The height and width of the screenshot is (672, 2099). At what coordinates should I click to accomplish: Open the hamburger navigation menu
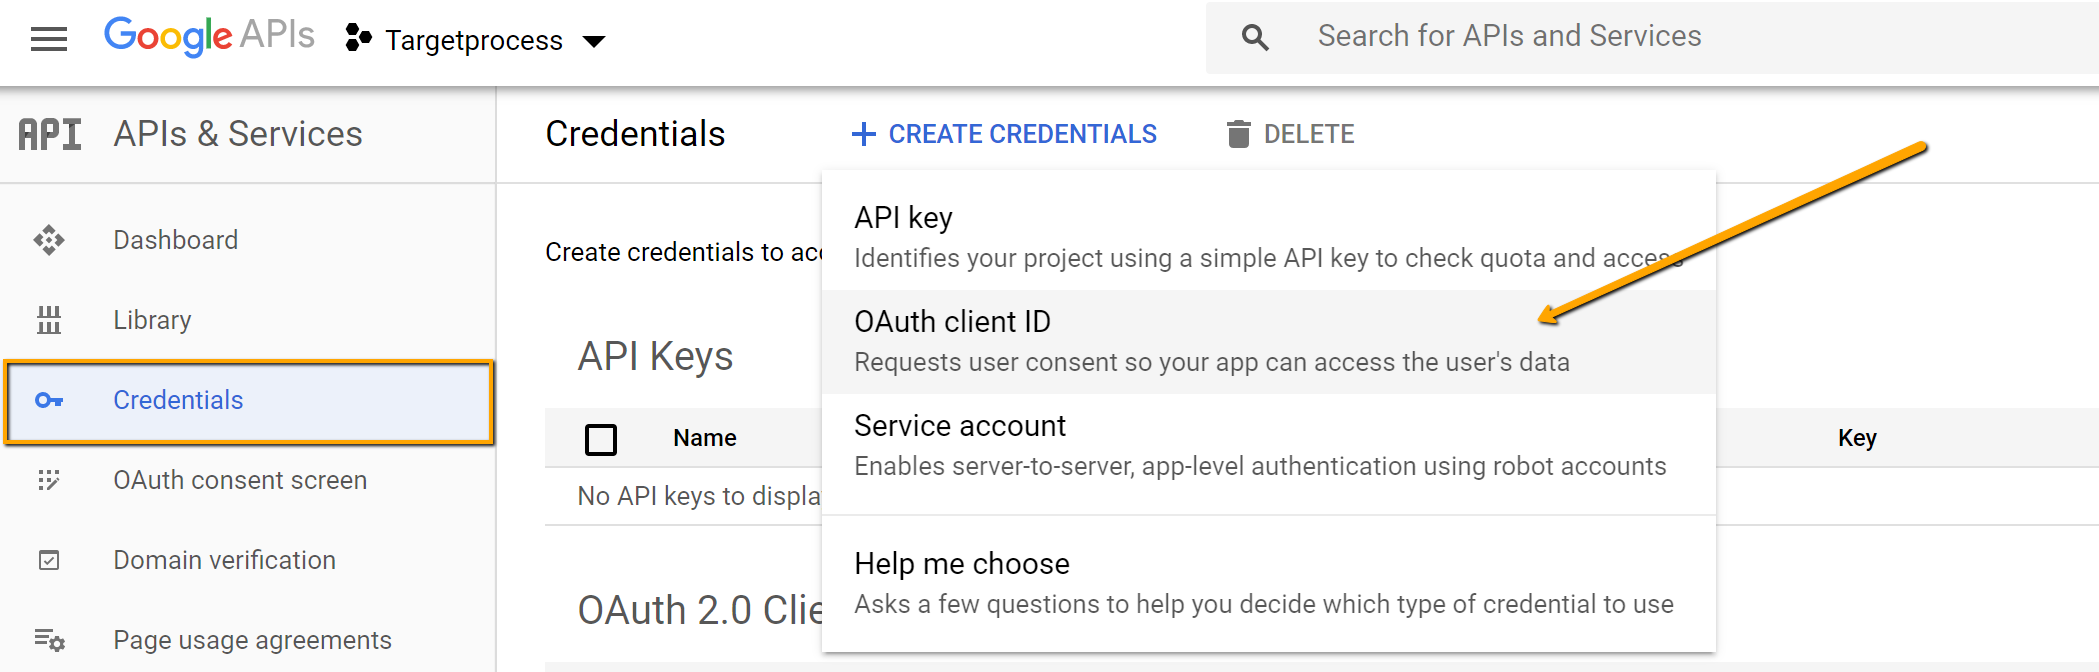(x=48, y=39)
